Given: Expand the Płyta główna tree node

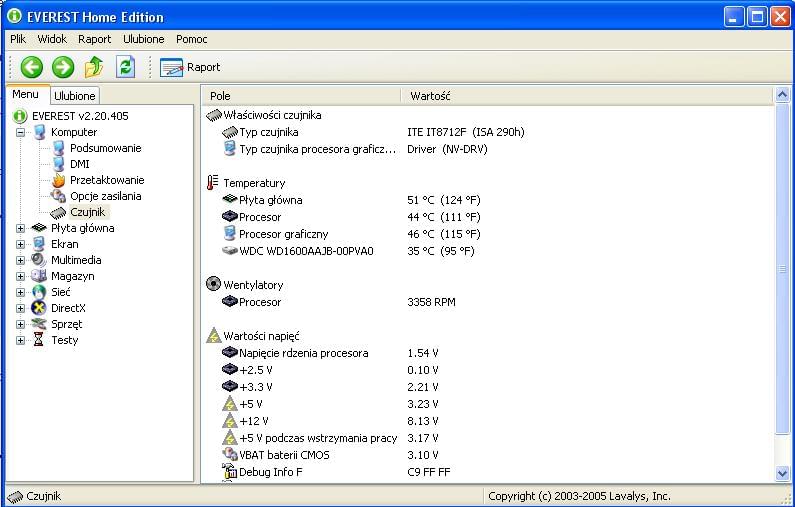Looking at the screenshot, I should (x=20, y=228).
